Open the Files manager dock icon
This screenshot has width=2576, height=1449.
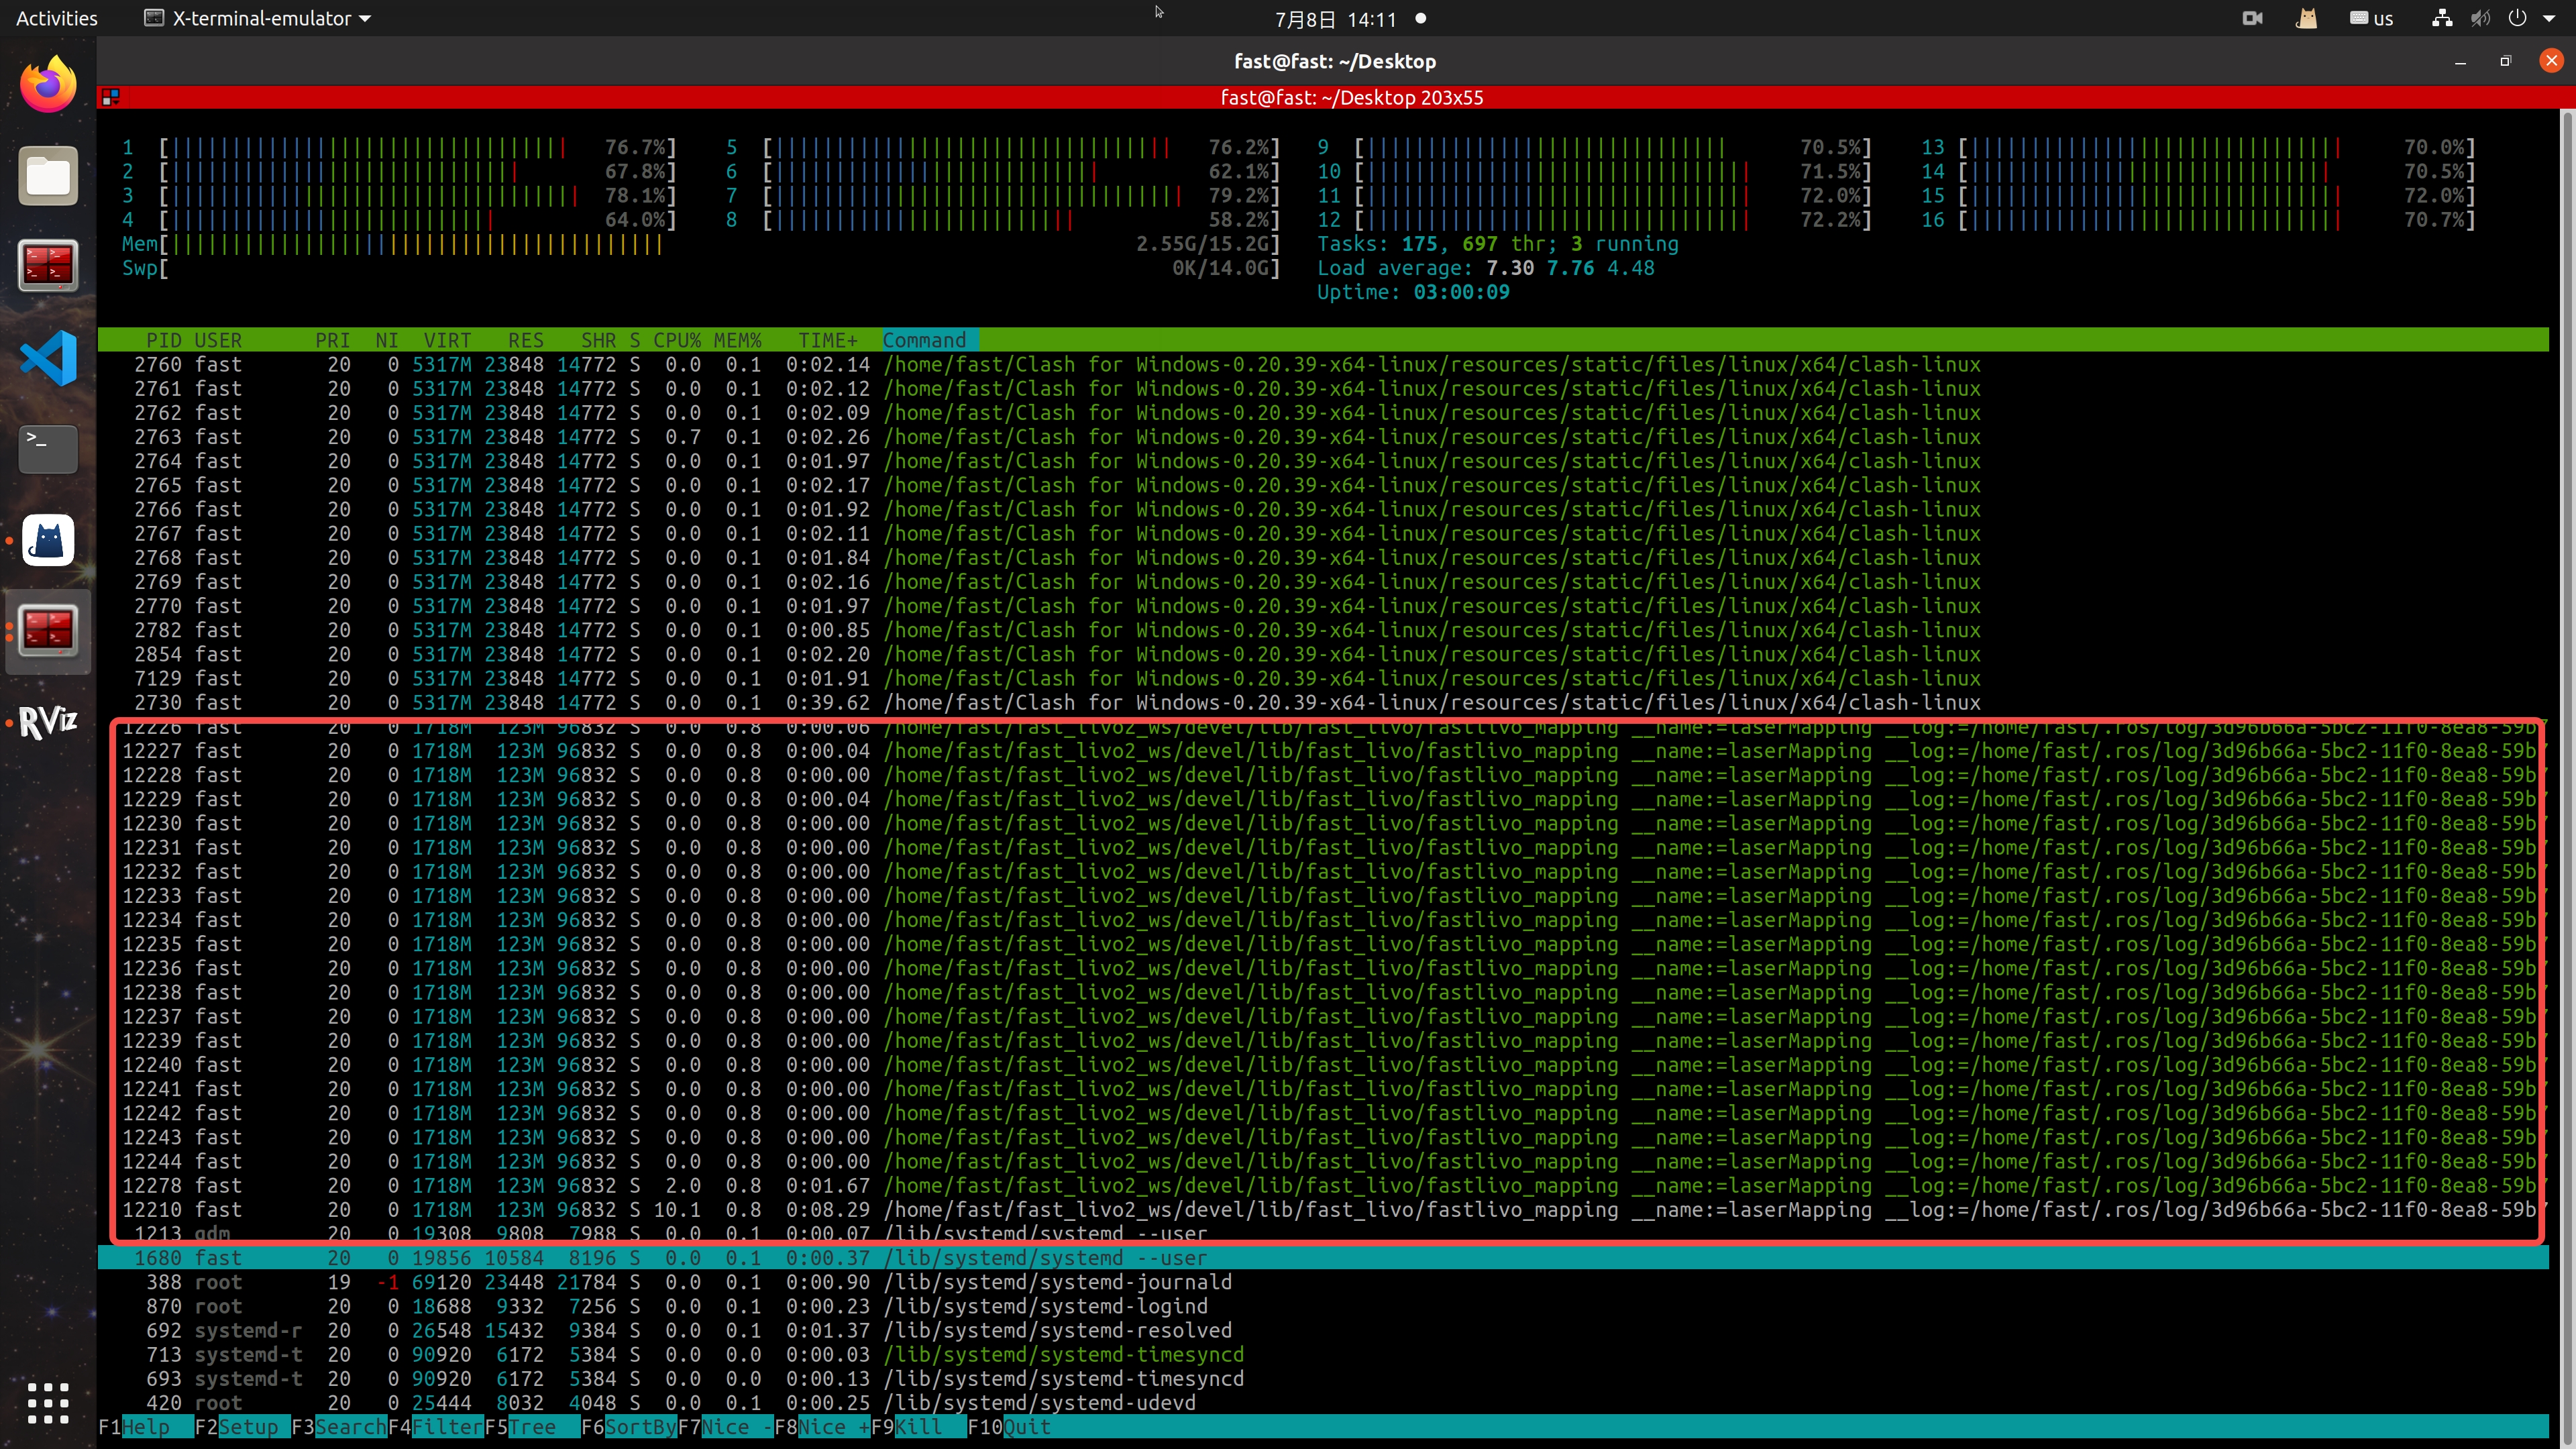pos(48,176)
